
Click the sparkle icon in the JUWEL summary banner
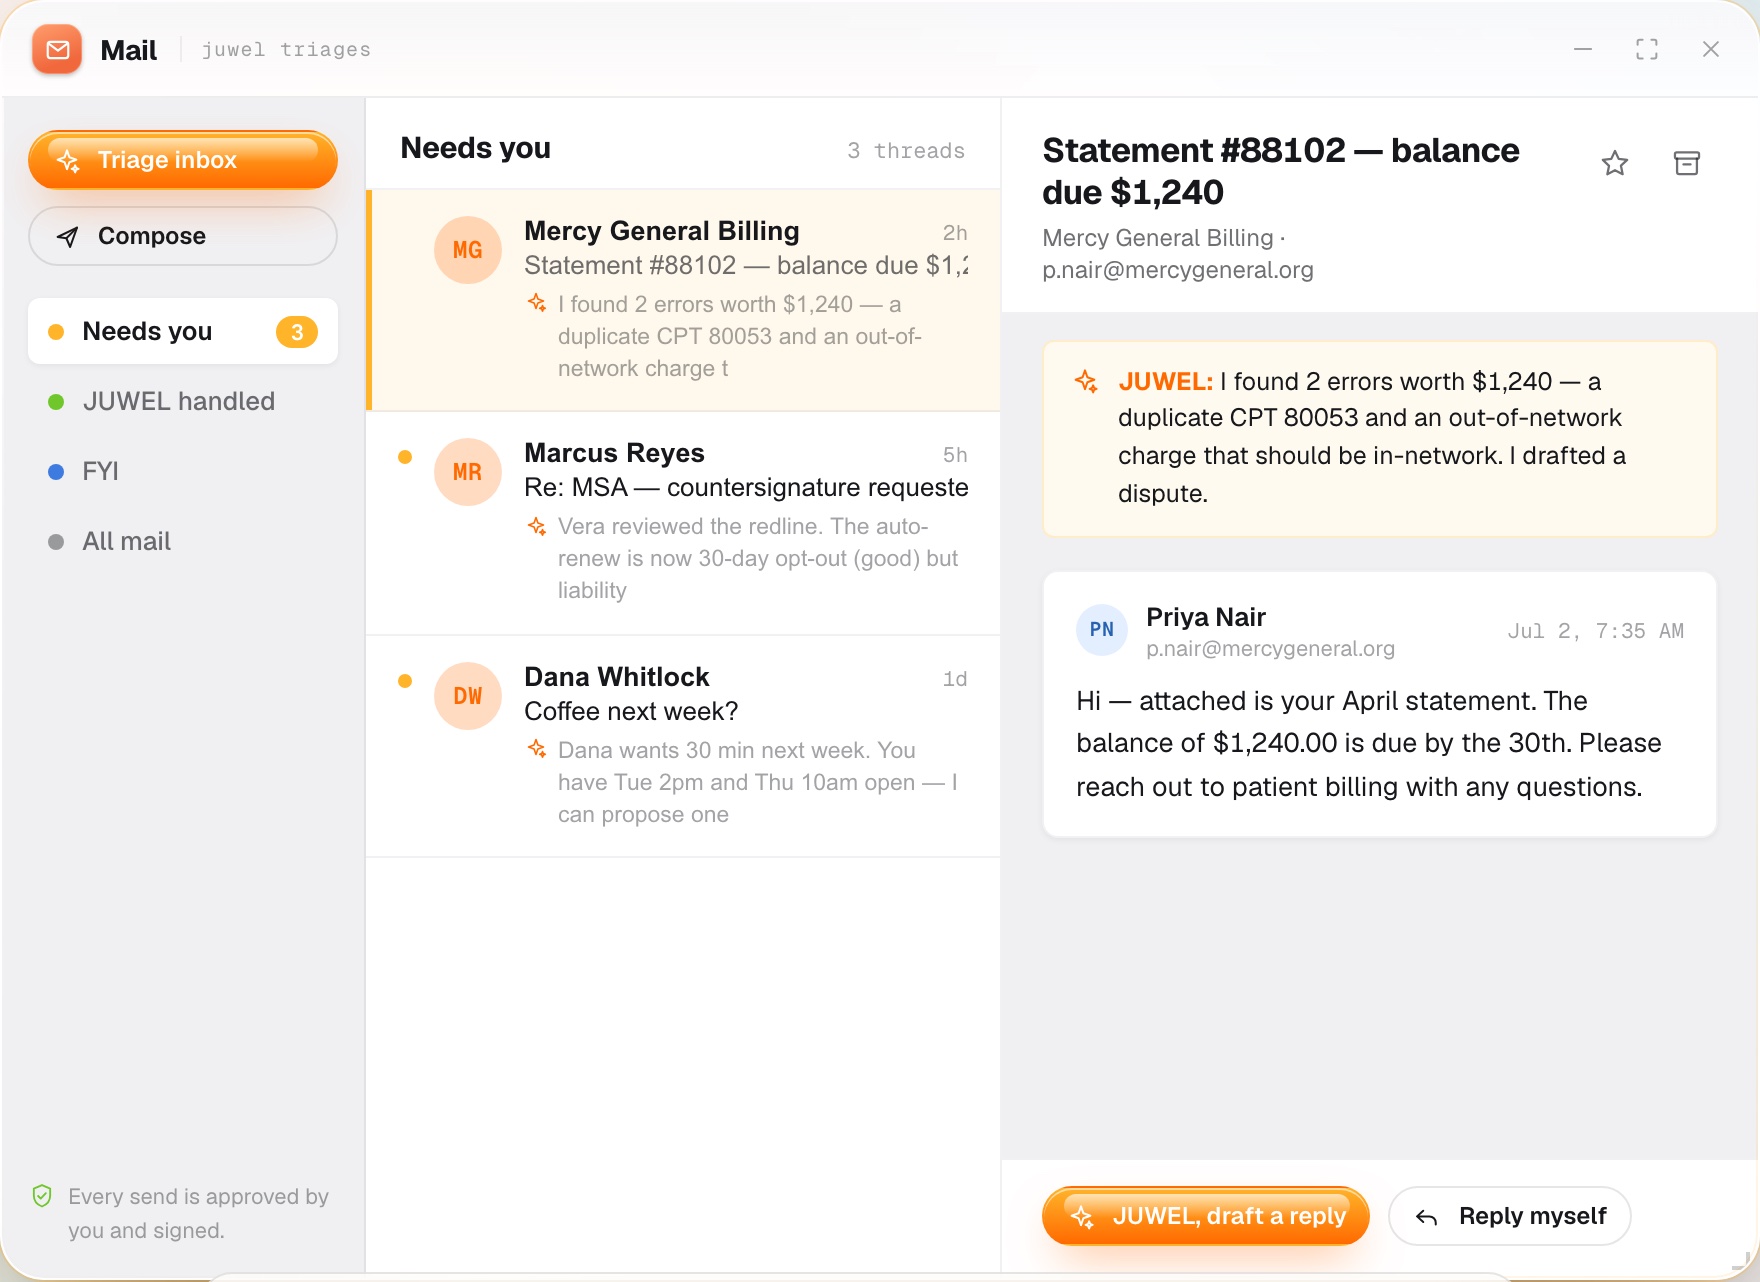tap(1086, 381)
